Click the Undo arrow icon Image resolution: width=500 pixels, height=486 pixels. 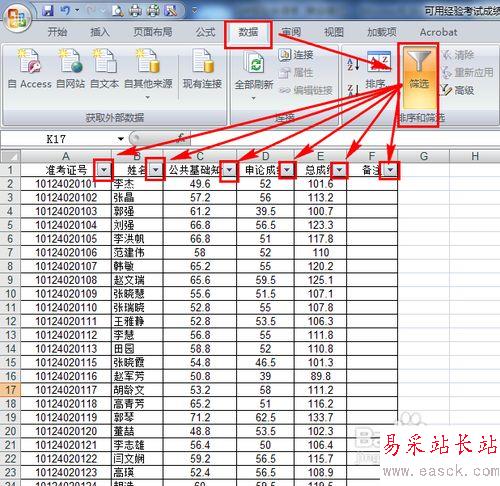point(65,11)
